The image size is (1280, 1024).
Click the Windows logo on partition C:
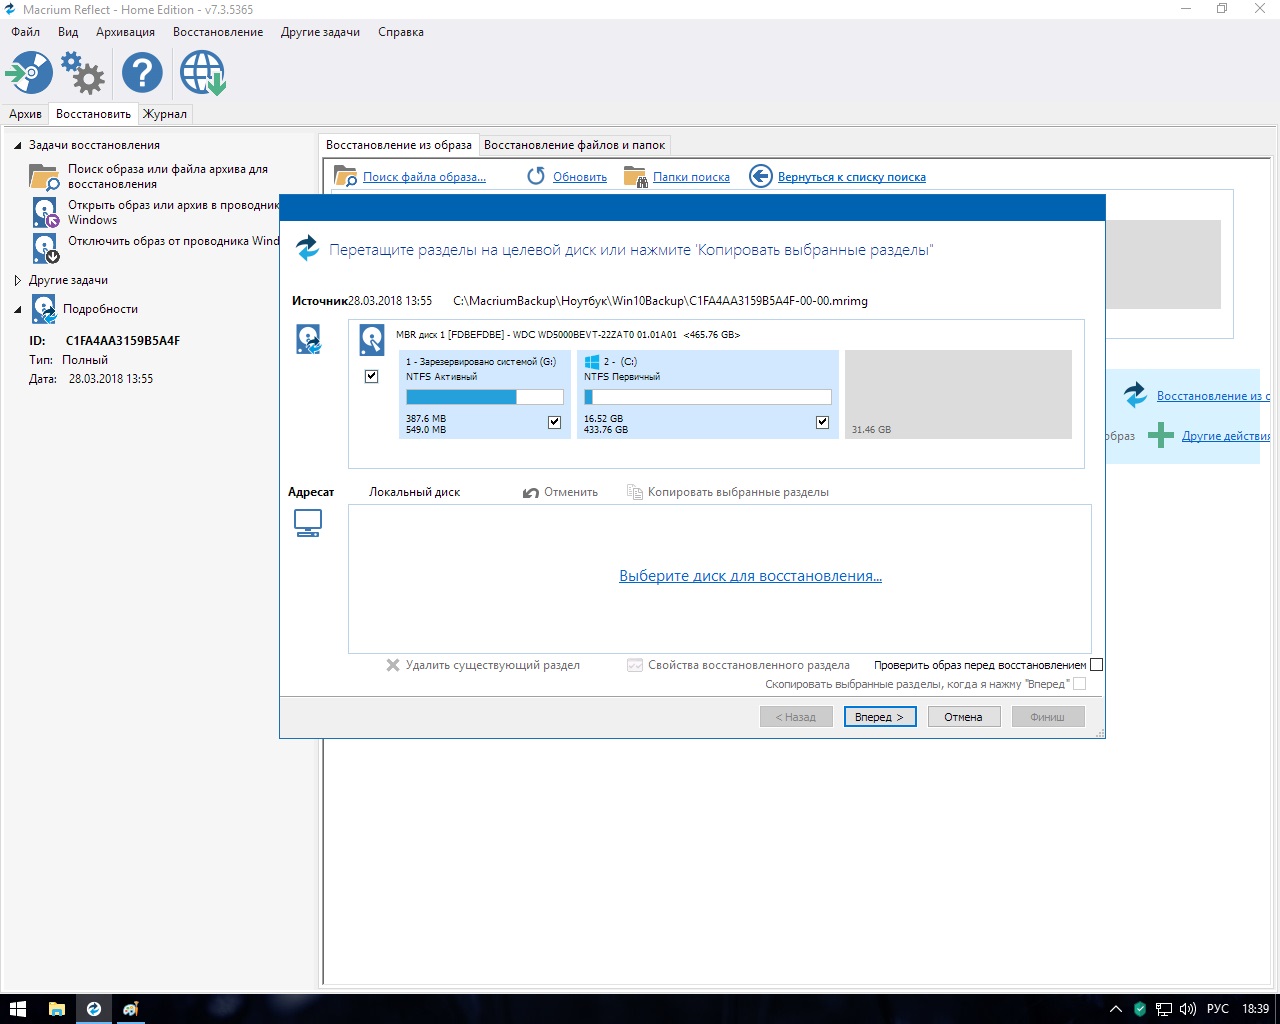point(592,361)
